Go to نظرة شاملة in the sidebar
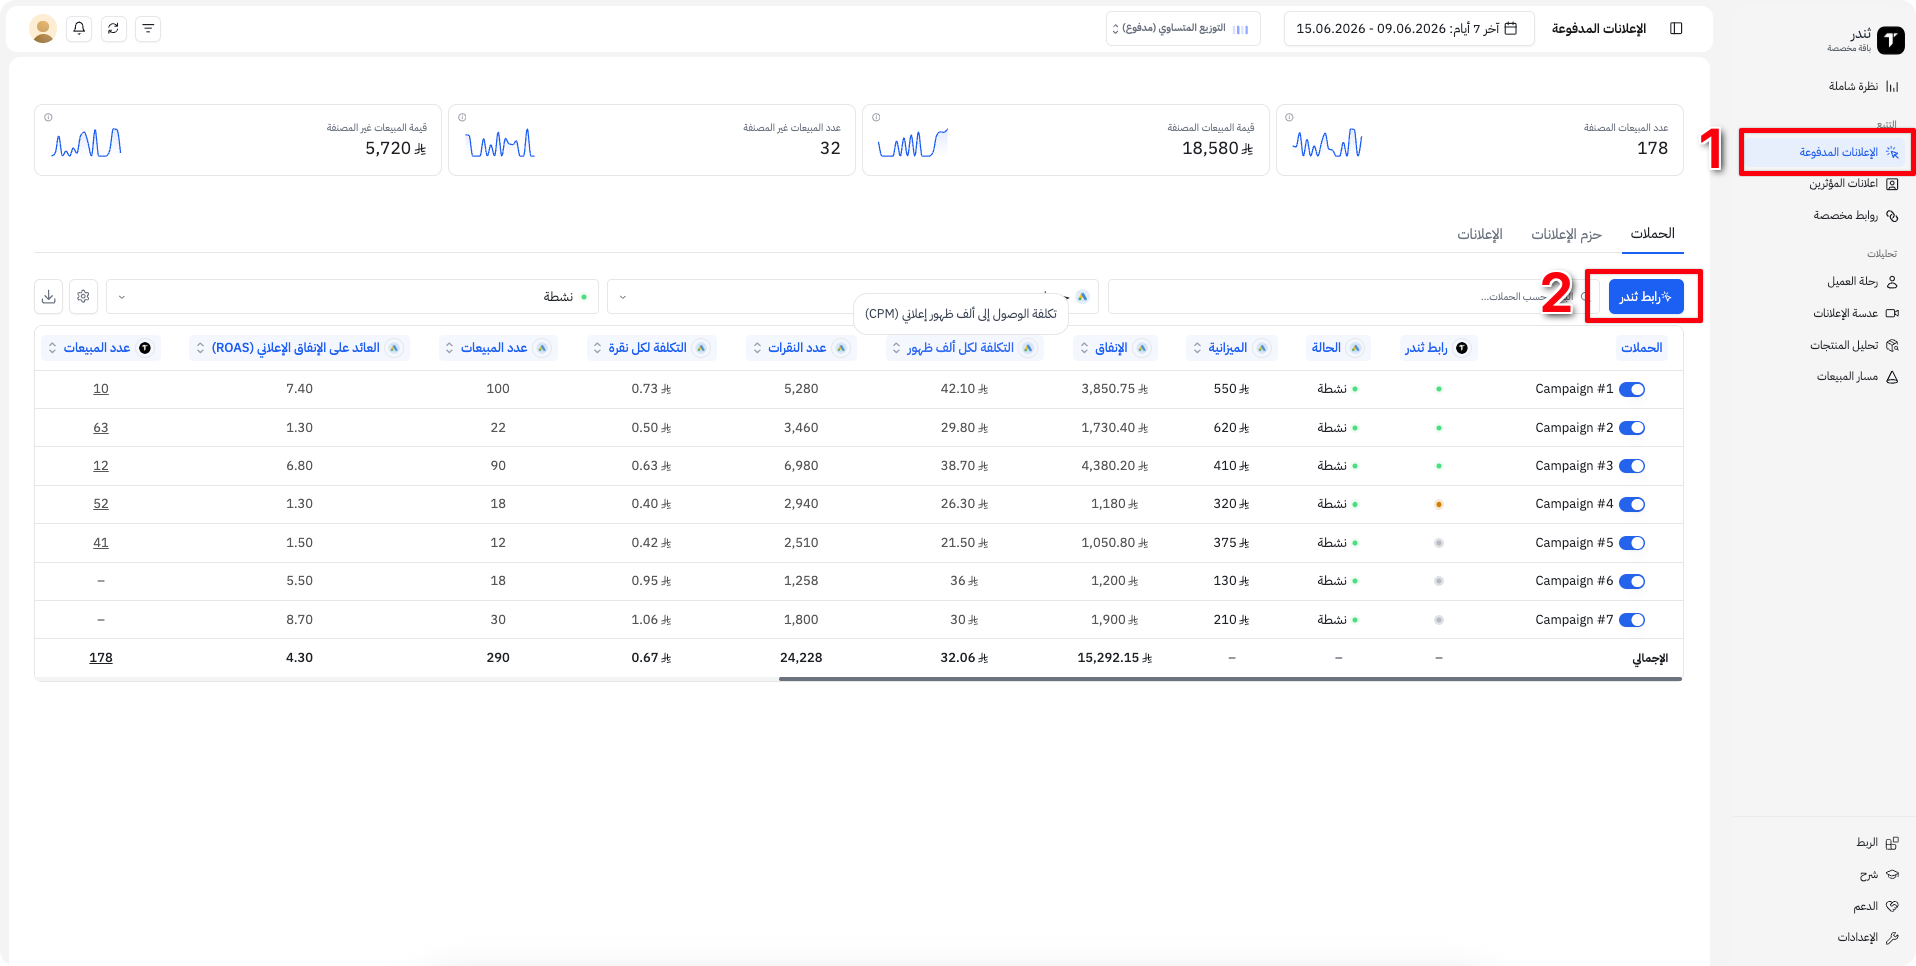This screenshot has height=966, width=1916. point(1863,87)
